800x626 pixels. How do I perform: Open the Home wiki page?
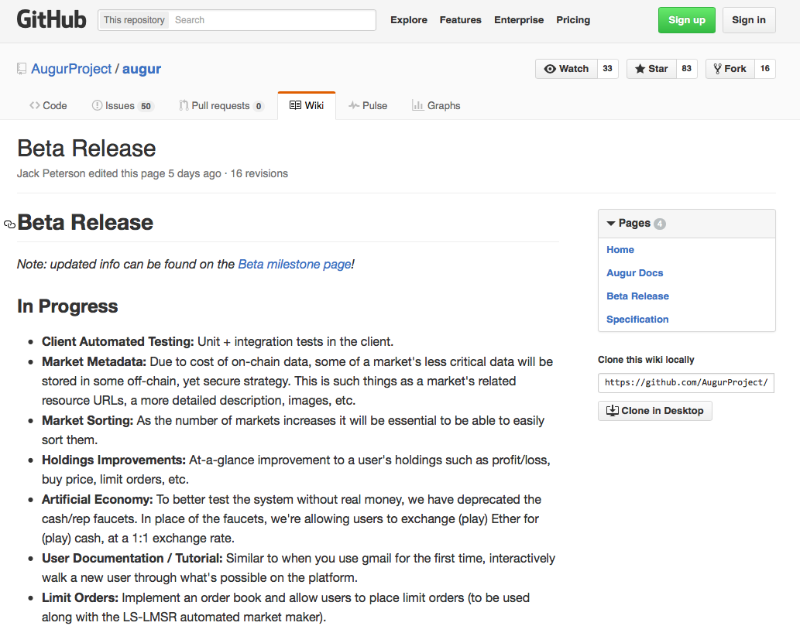coord(620,249)
